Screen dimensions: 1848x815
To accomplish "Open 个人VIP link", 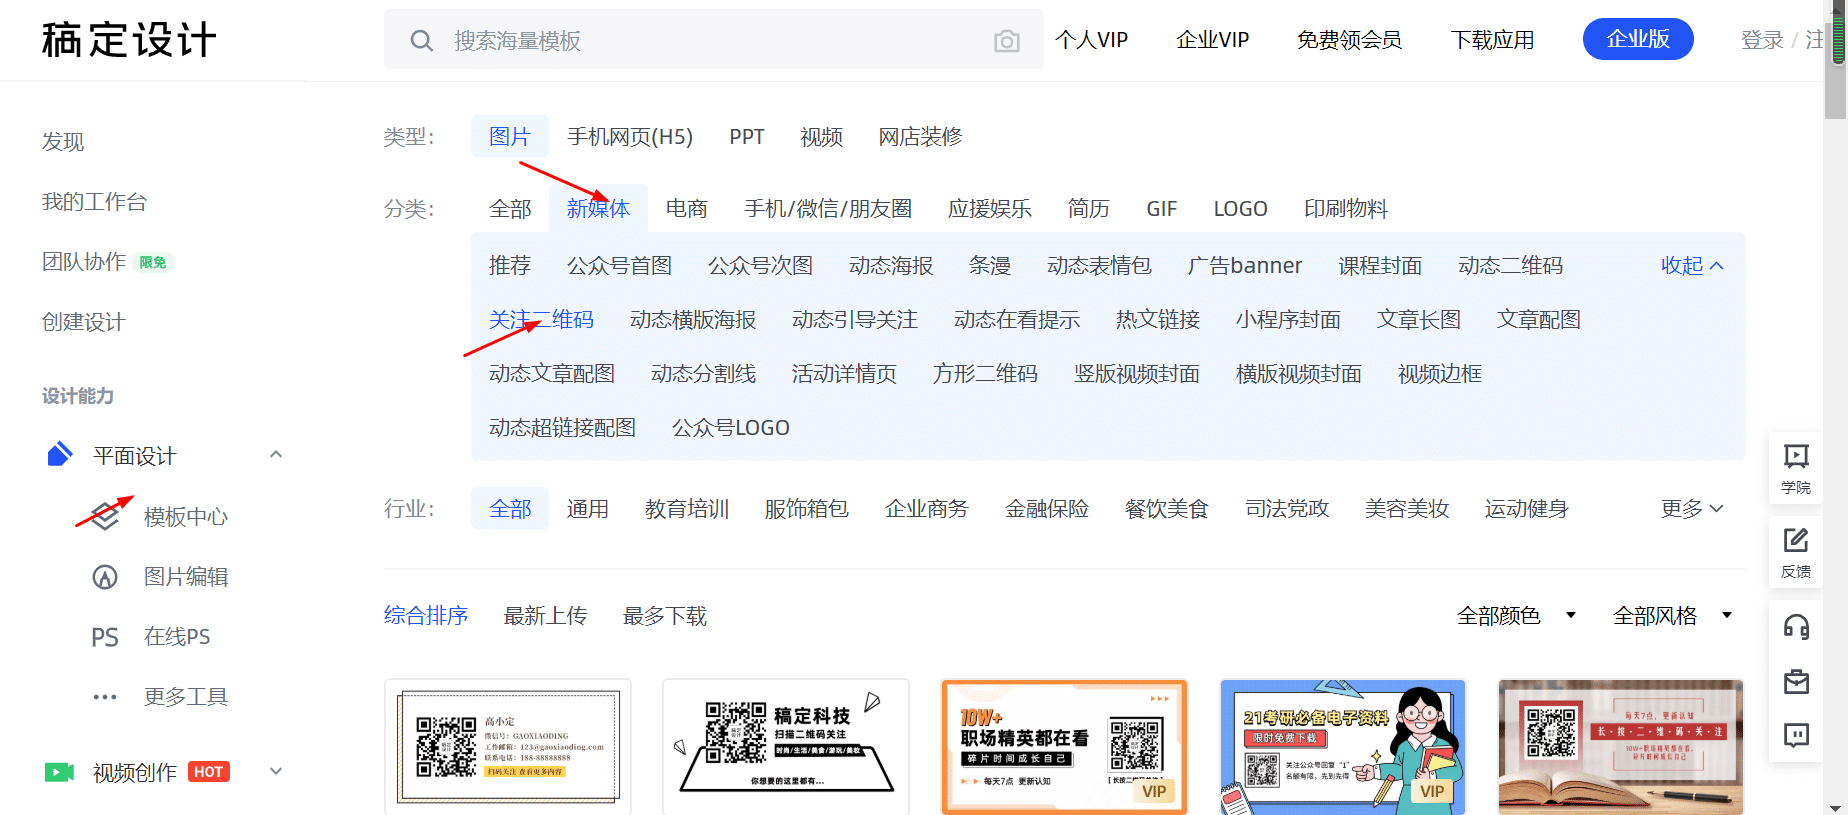I will click(1091, 40).
